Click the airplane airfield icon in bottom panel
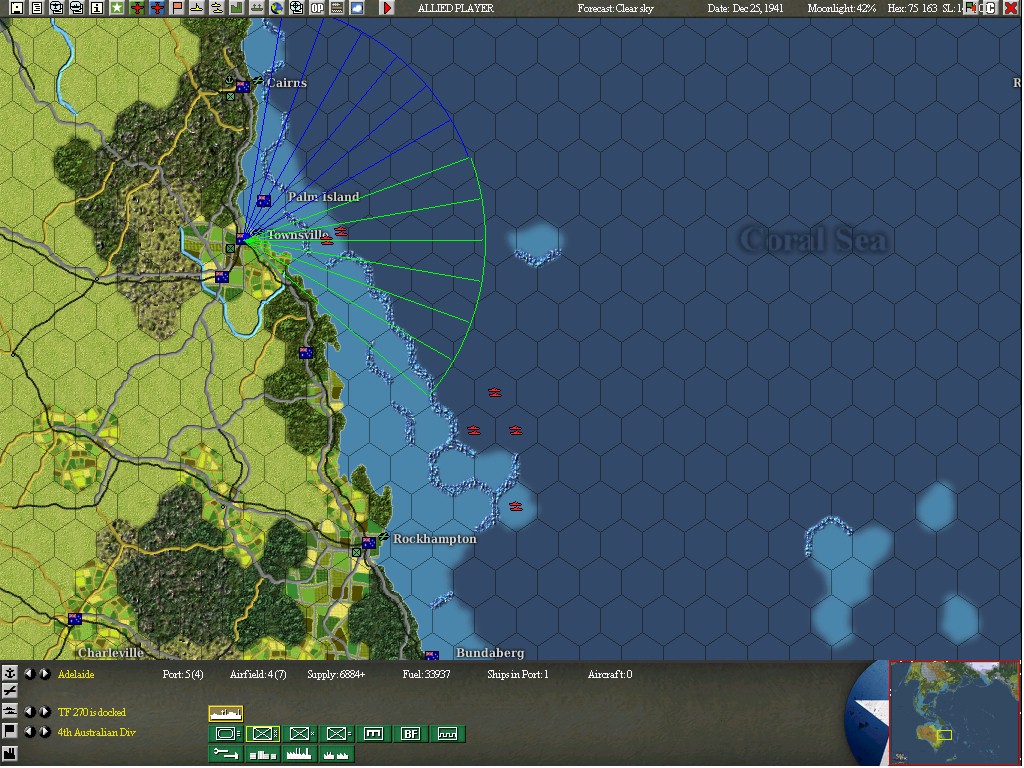This screenshot has height=768, width=1024. click(9, 691)
